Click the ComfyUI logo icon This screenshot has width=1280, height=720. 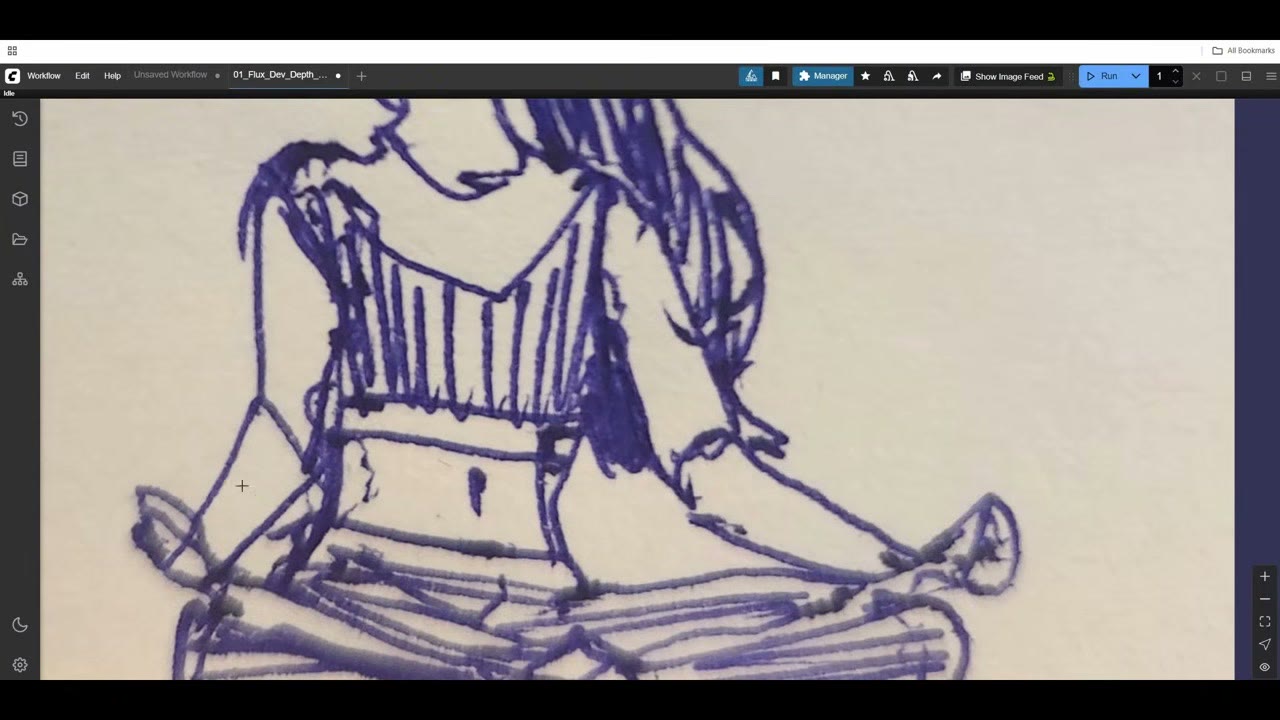12,76
